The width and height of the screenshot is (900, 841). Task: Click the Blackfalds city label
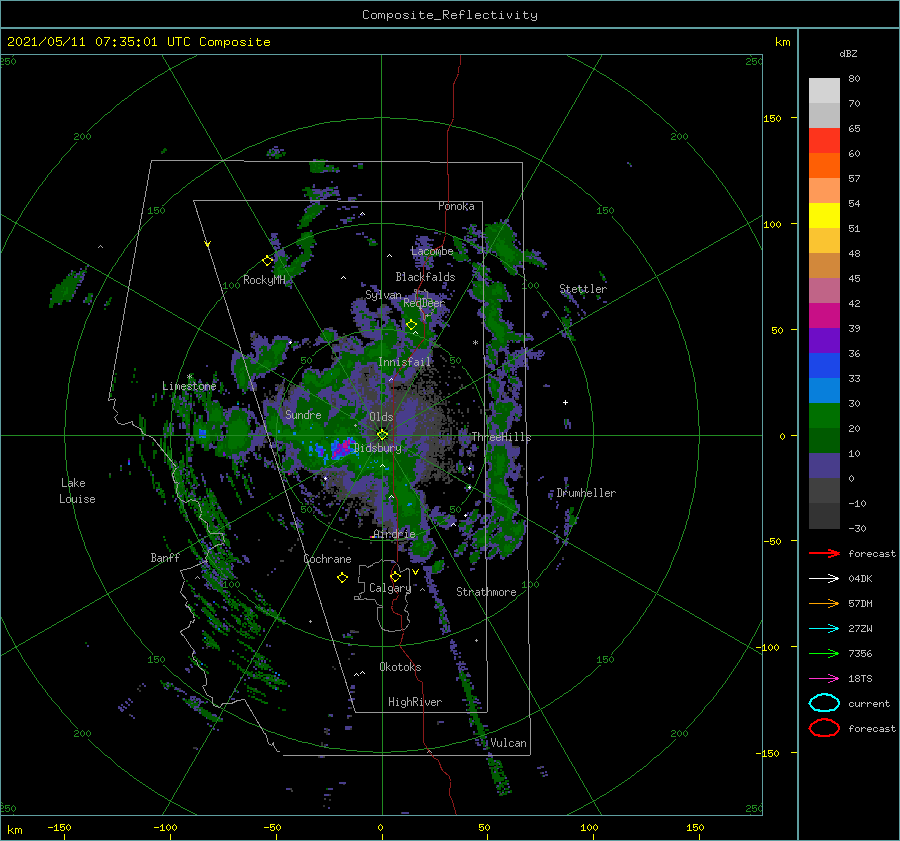point(425,277)
